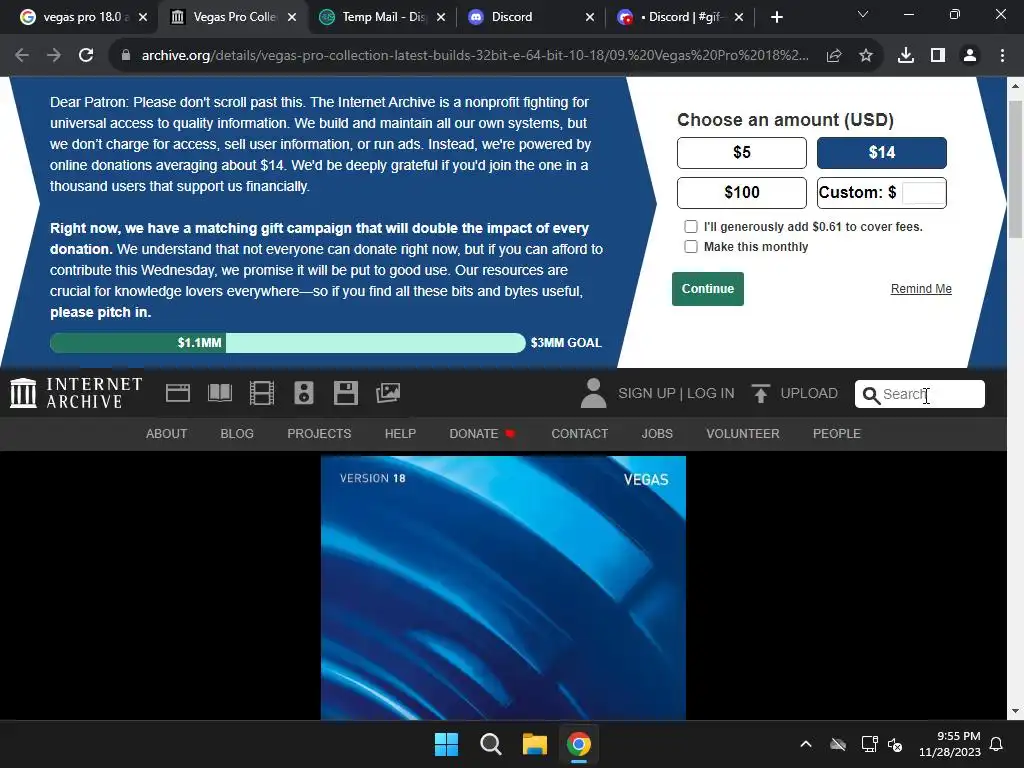Go back using the browser back arrow
The height and width of the screenshot is (768, 1024).
[22, 56]
